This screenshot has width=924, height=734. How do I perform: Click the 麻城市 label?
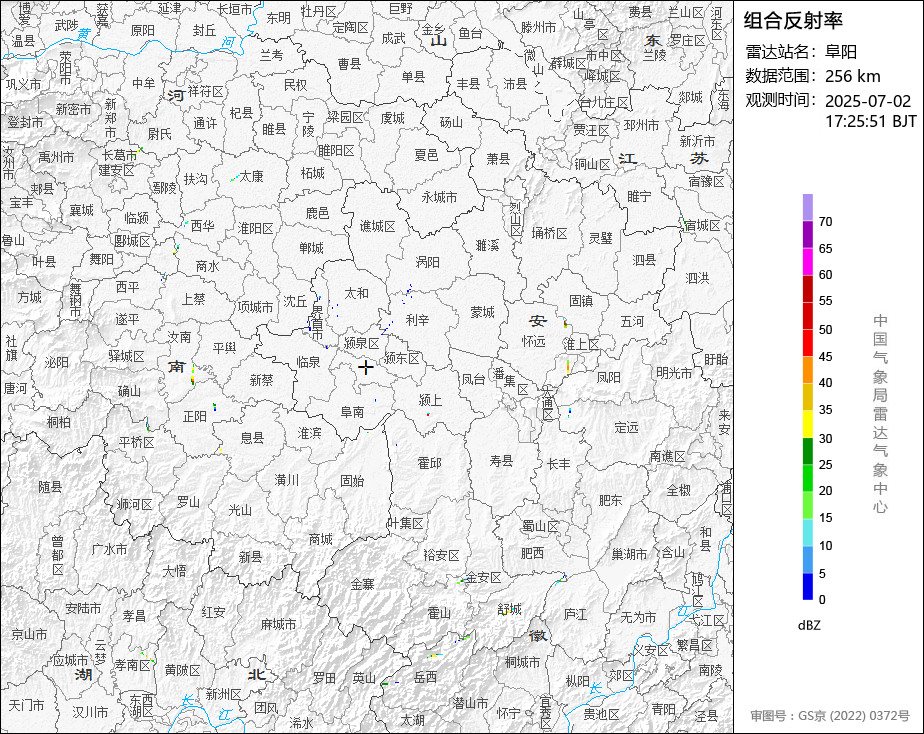click(279, 624)
